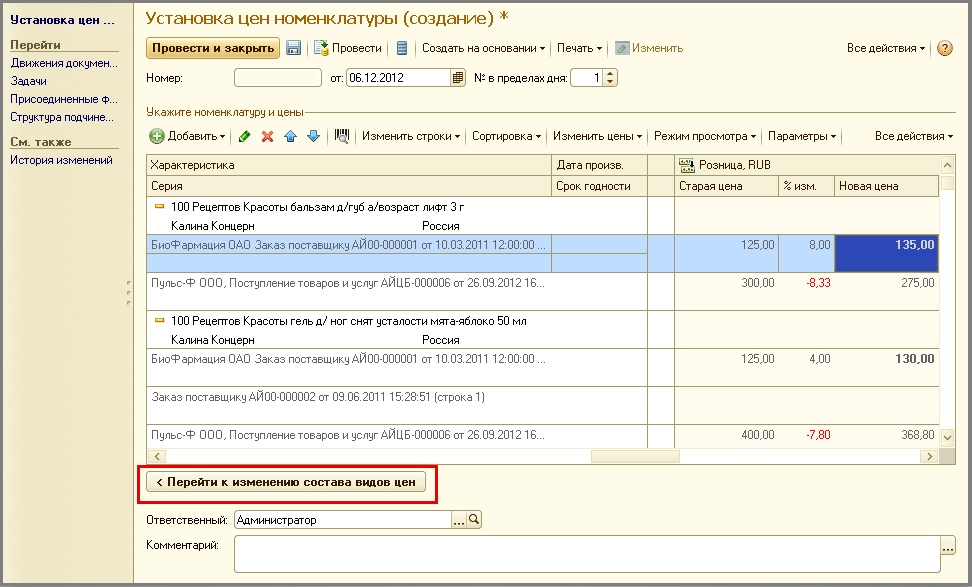Click the Новая цена column header
Viewport: 972px width, 587px height.
pyautogui.click(x=886, y=186)
